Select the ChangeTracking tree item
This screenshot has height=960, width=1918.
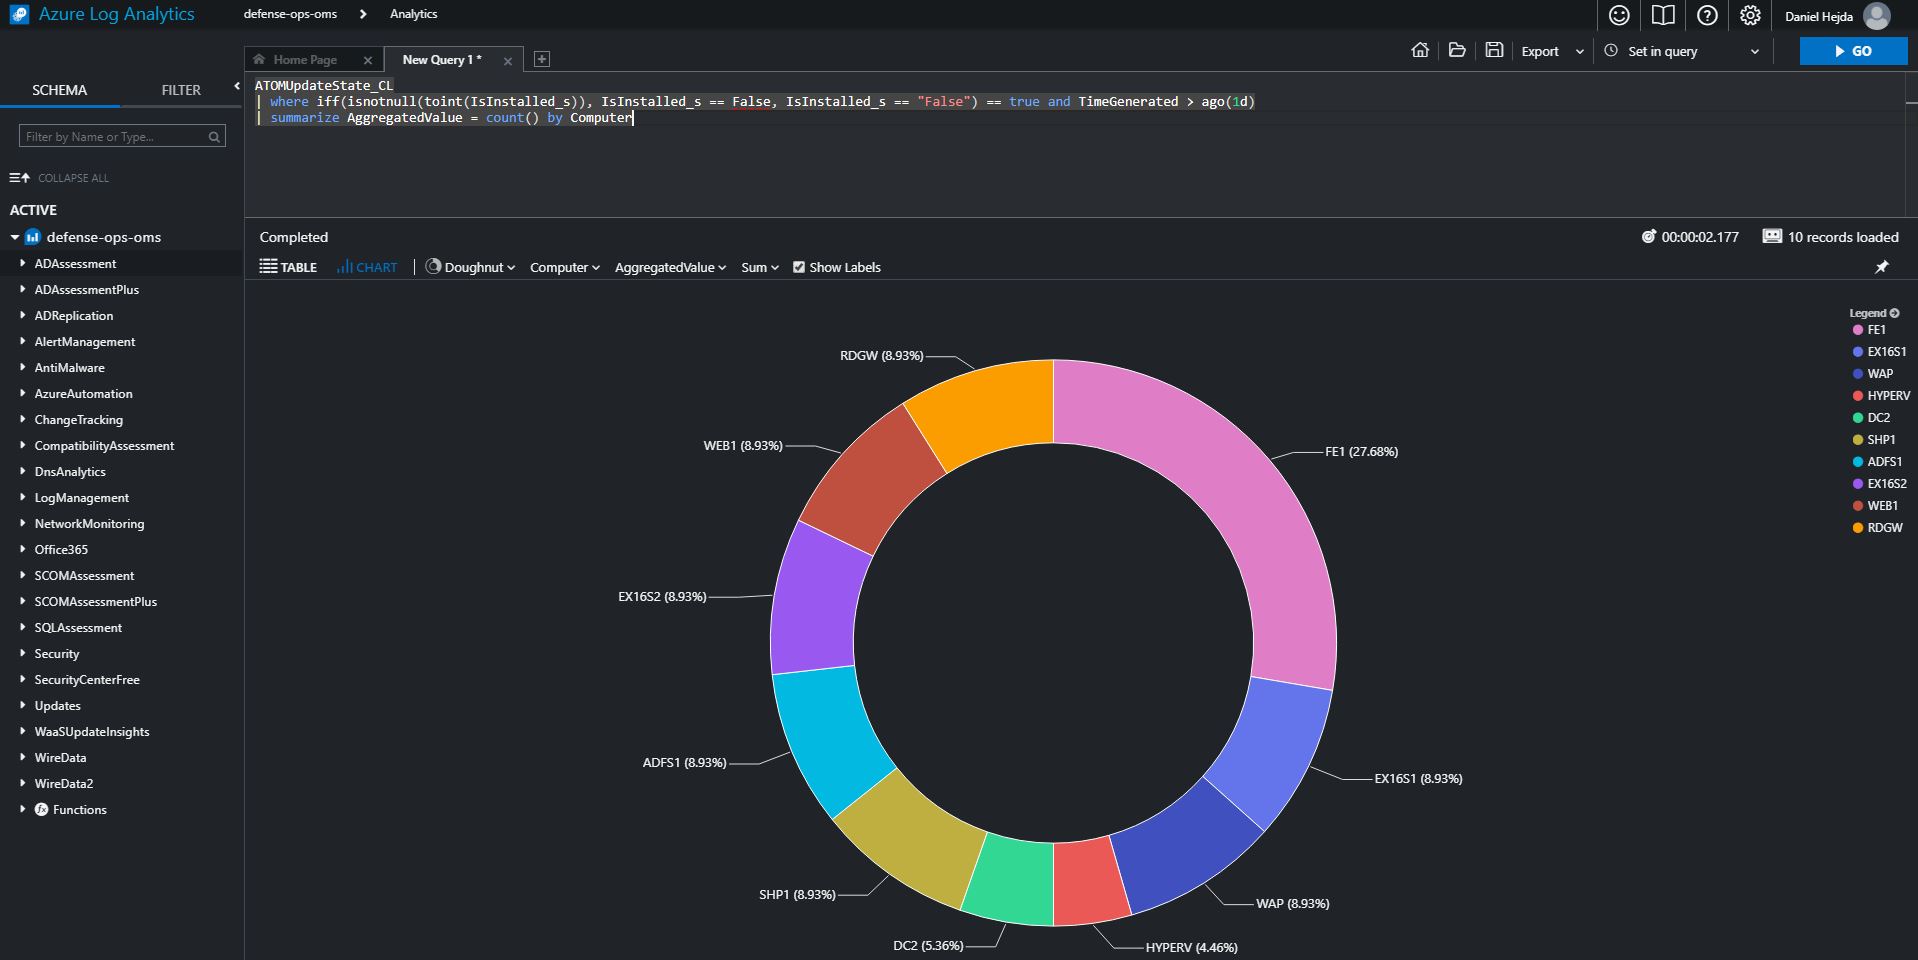tap(79, 419)
